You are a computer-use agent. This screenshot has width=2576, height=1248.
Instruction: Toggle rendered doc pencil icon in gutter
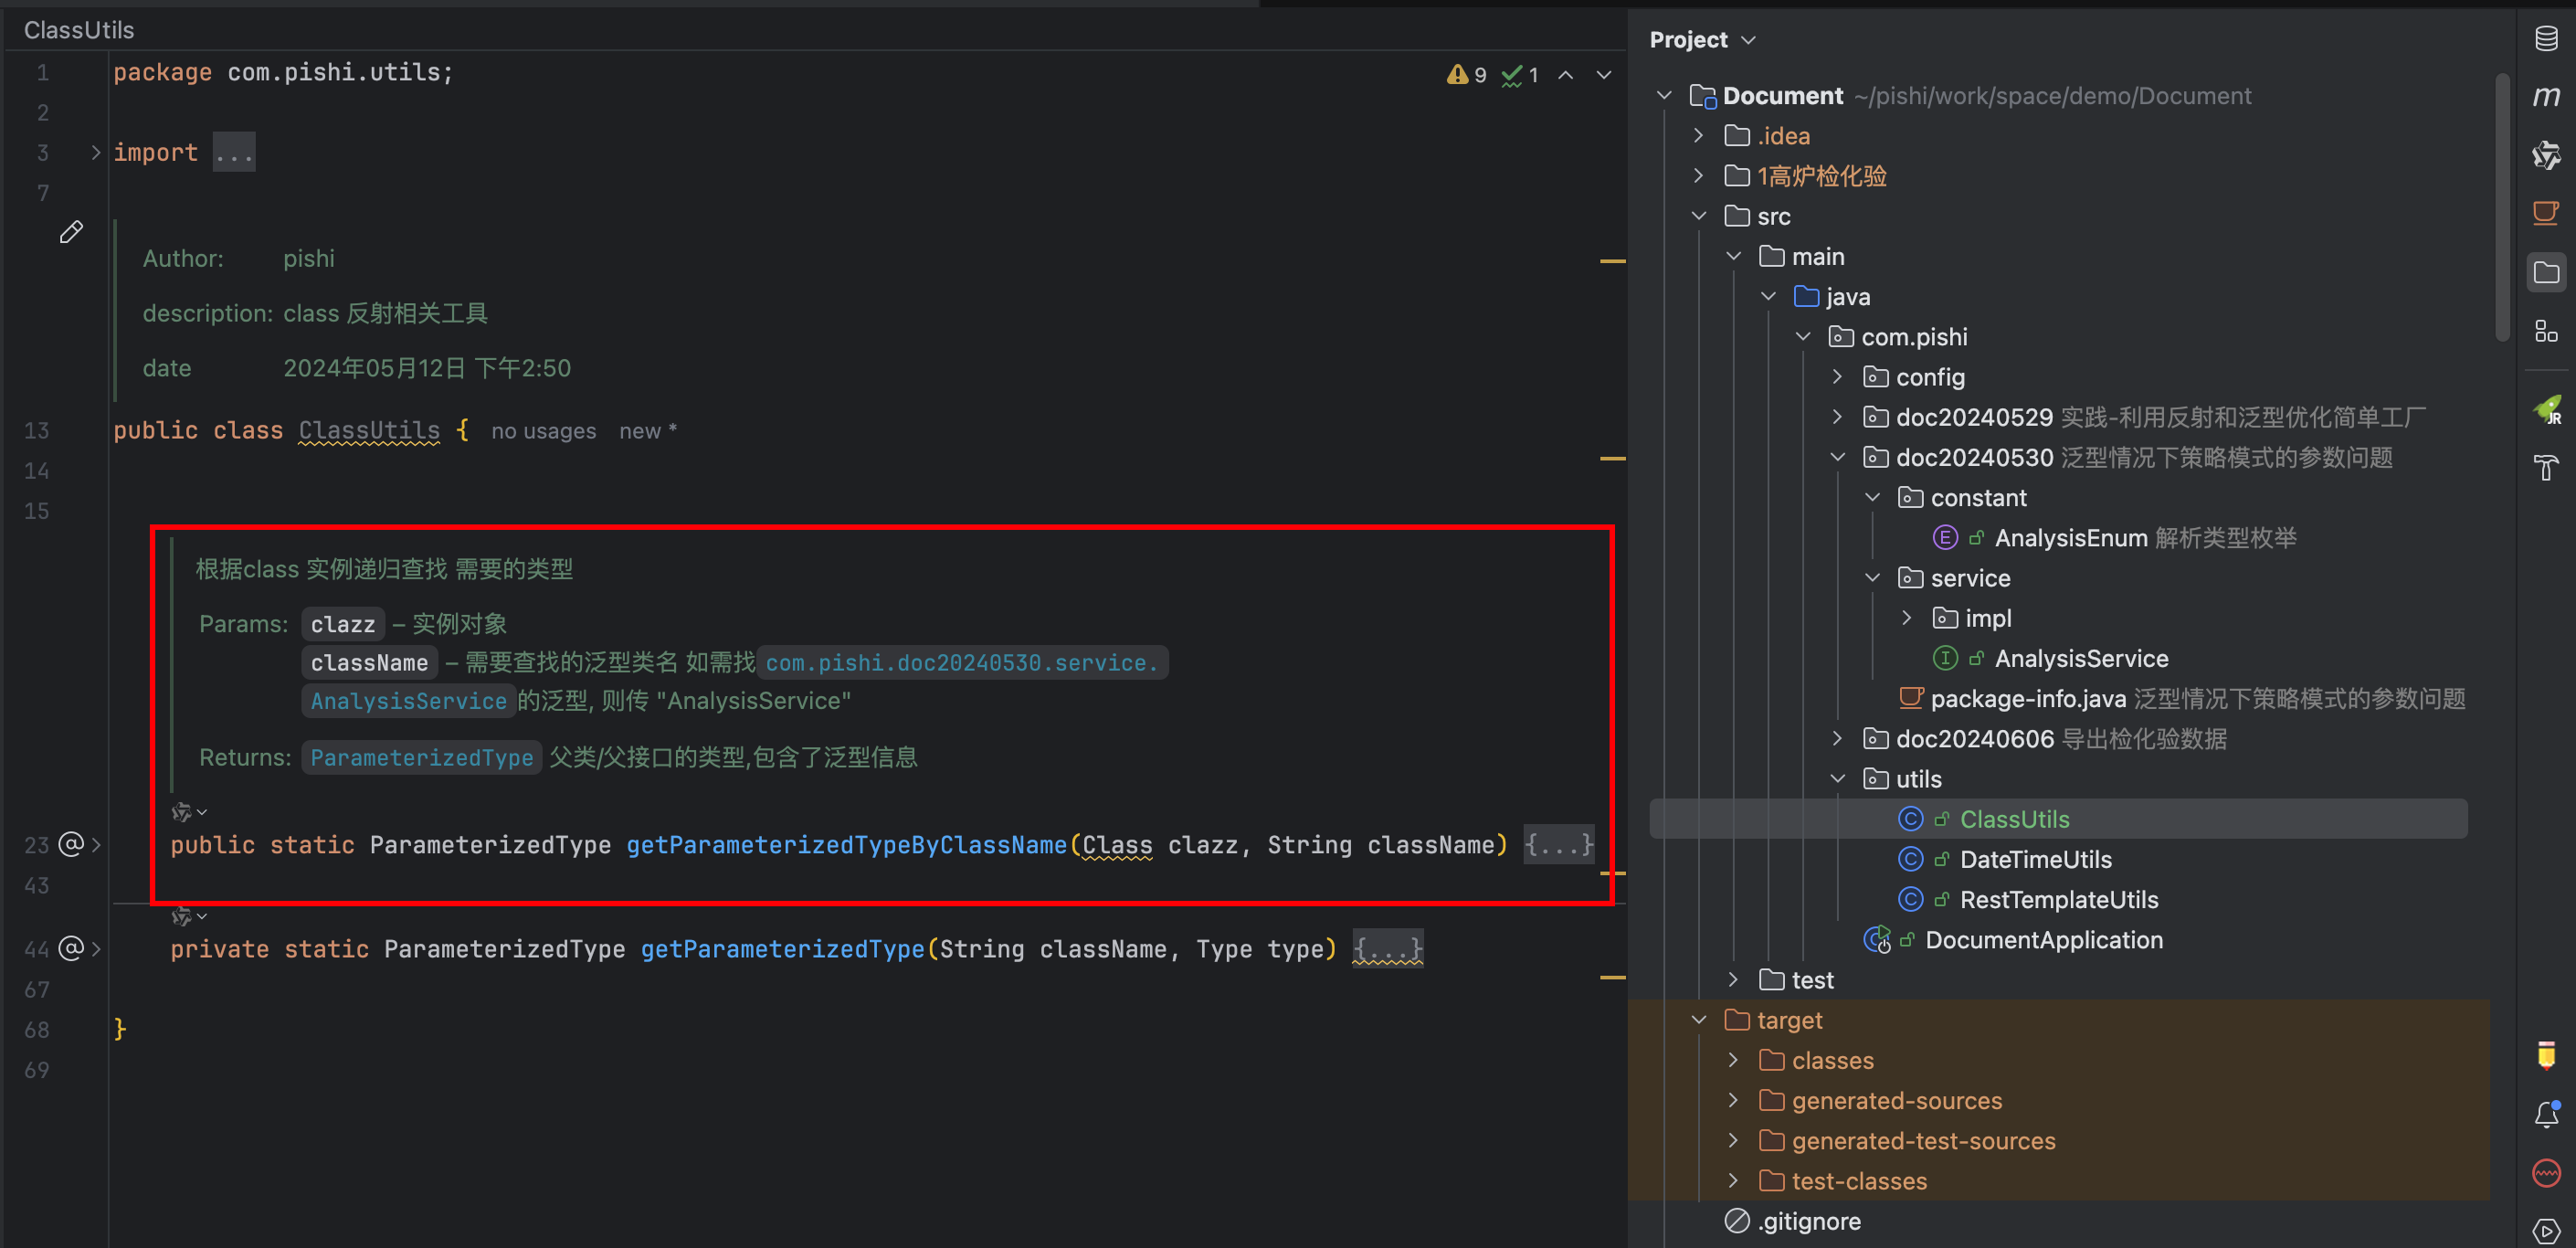(71, 232)
